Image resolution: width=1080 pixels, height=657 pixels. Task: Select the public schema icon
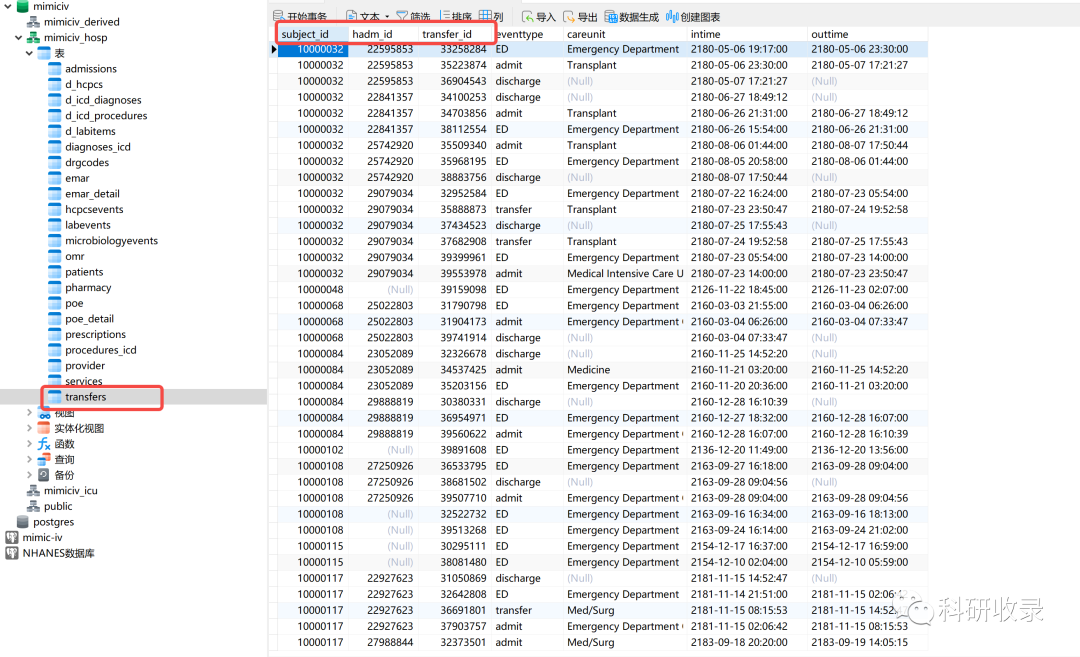[x=33, y=506]
